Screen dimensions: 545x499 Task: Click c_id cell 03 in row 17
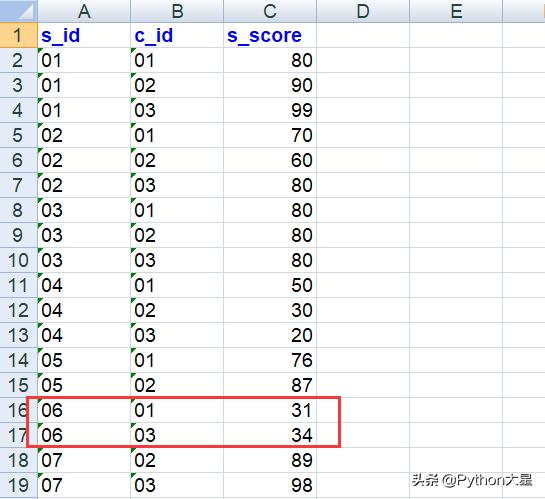[x=177, y=435]
